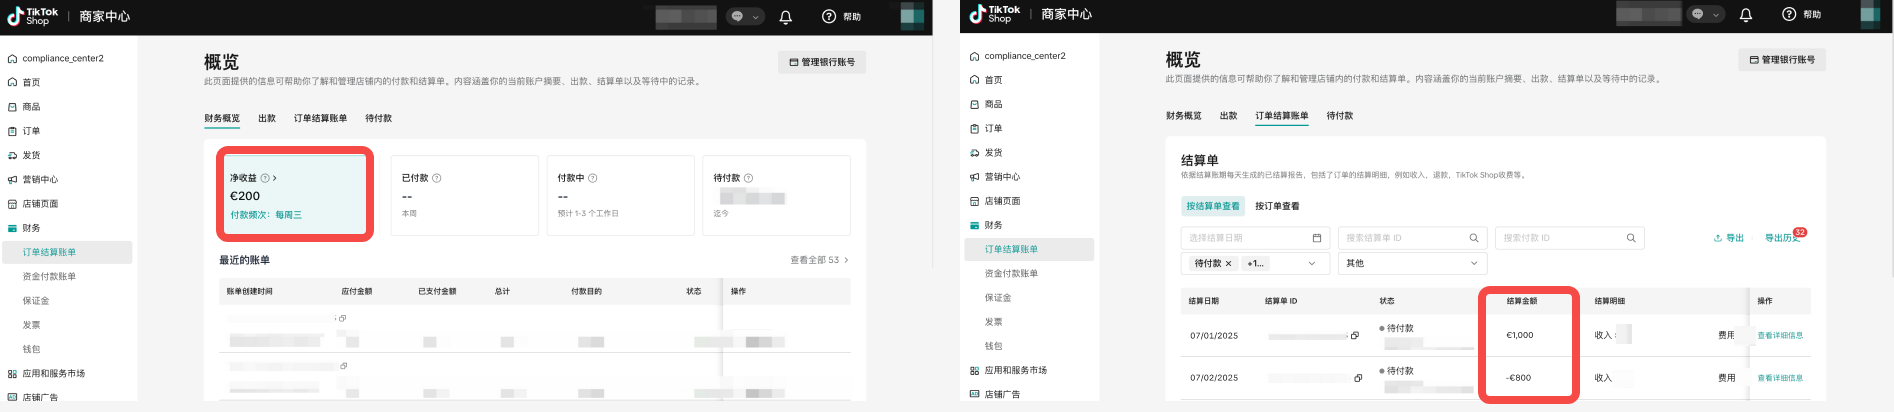Open 查看全部 53 recent statements link
Screen dimensions: 1894x412
click(x=819, y=260)
